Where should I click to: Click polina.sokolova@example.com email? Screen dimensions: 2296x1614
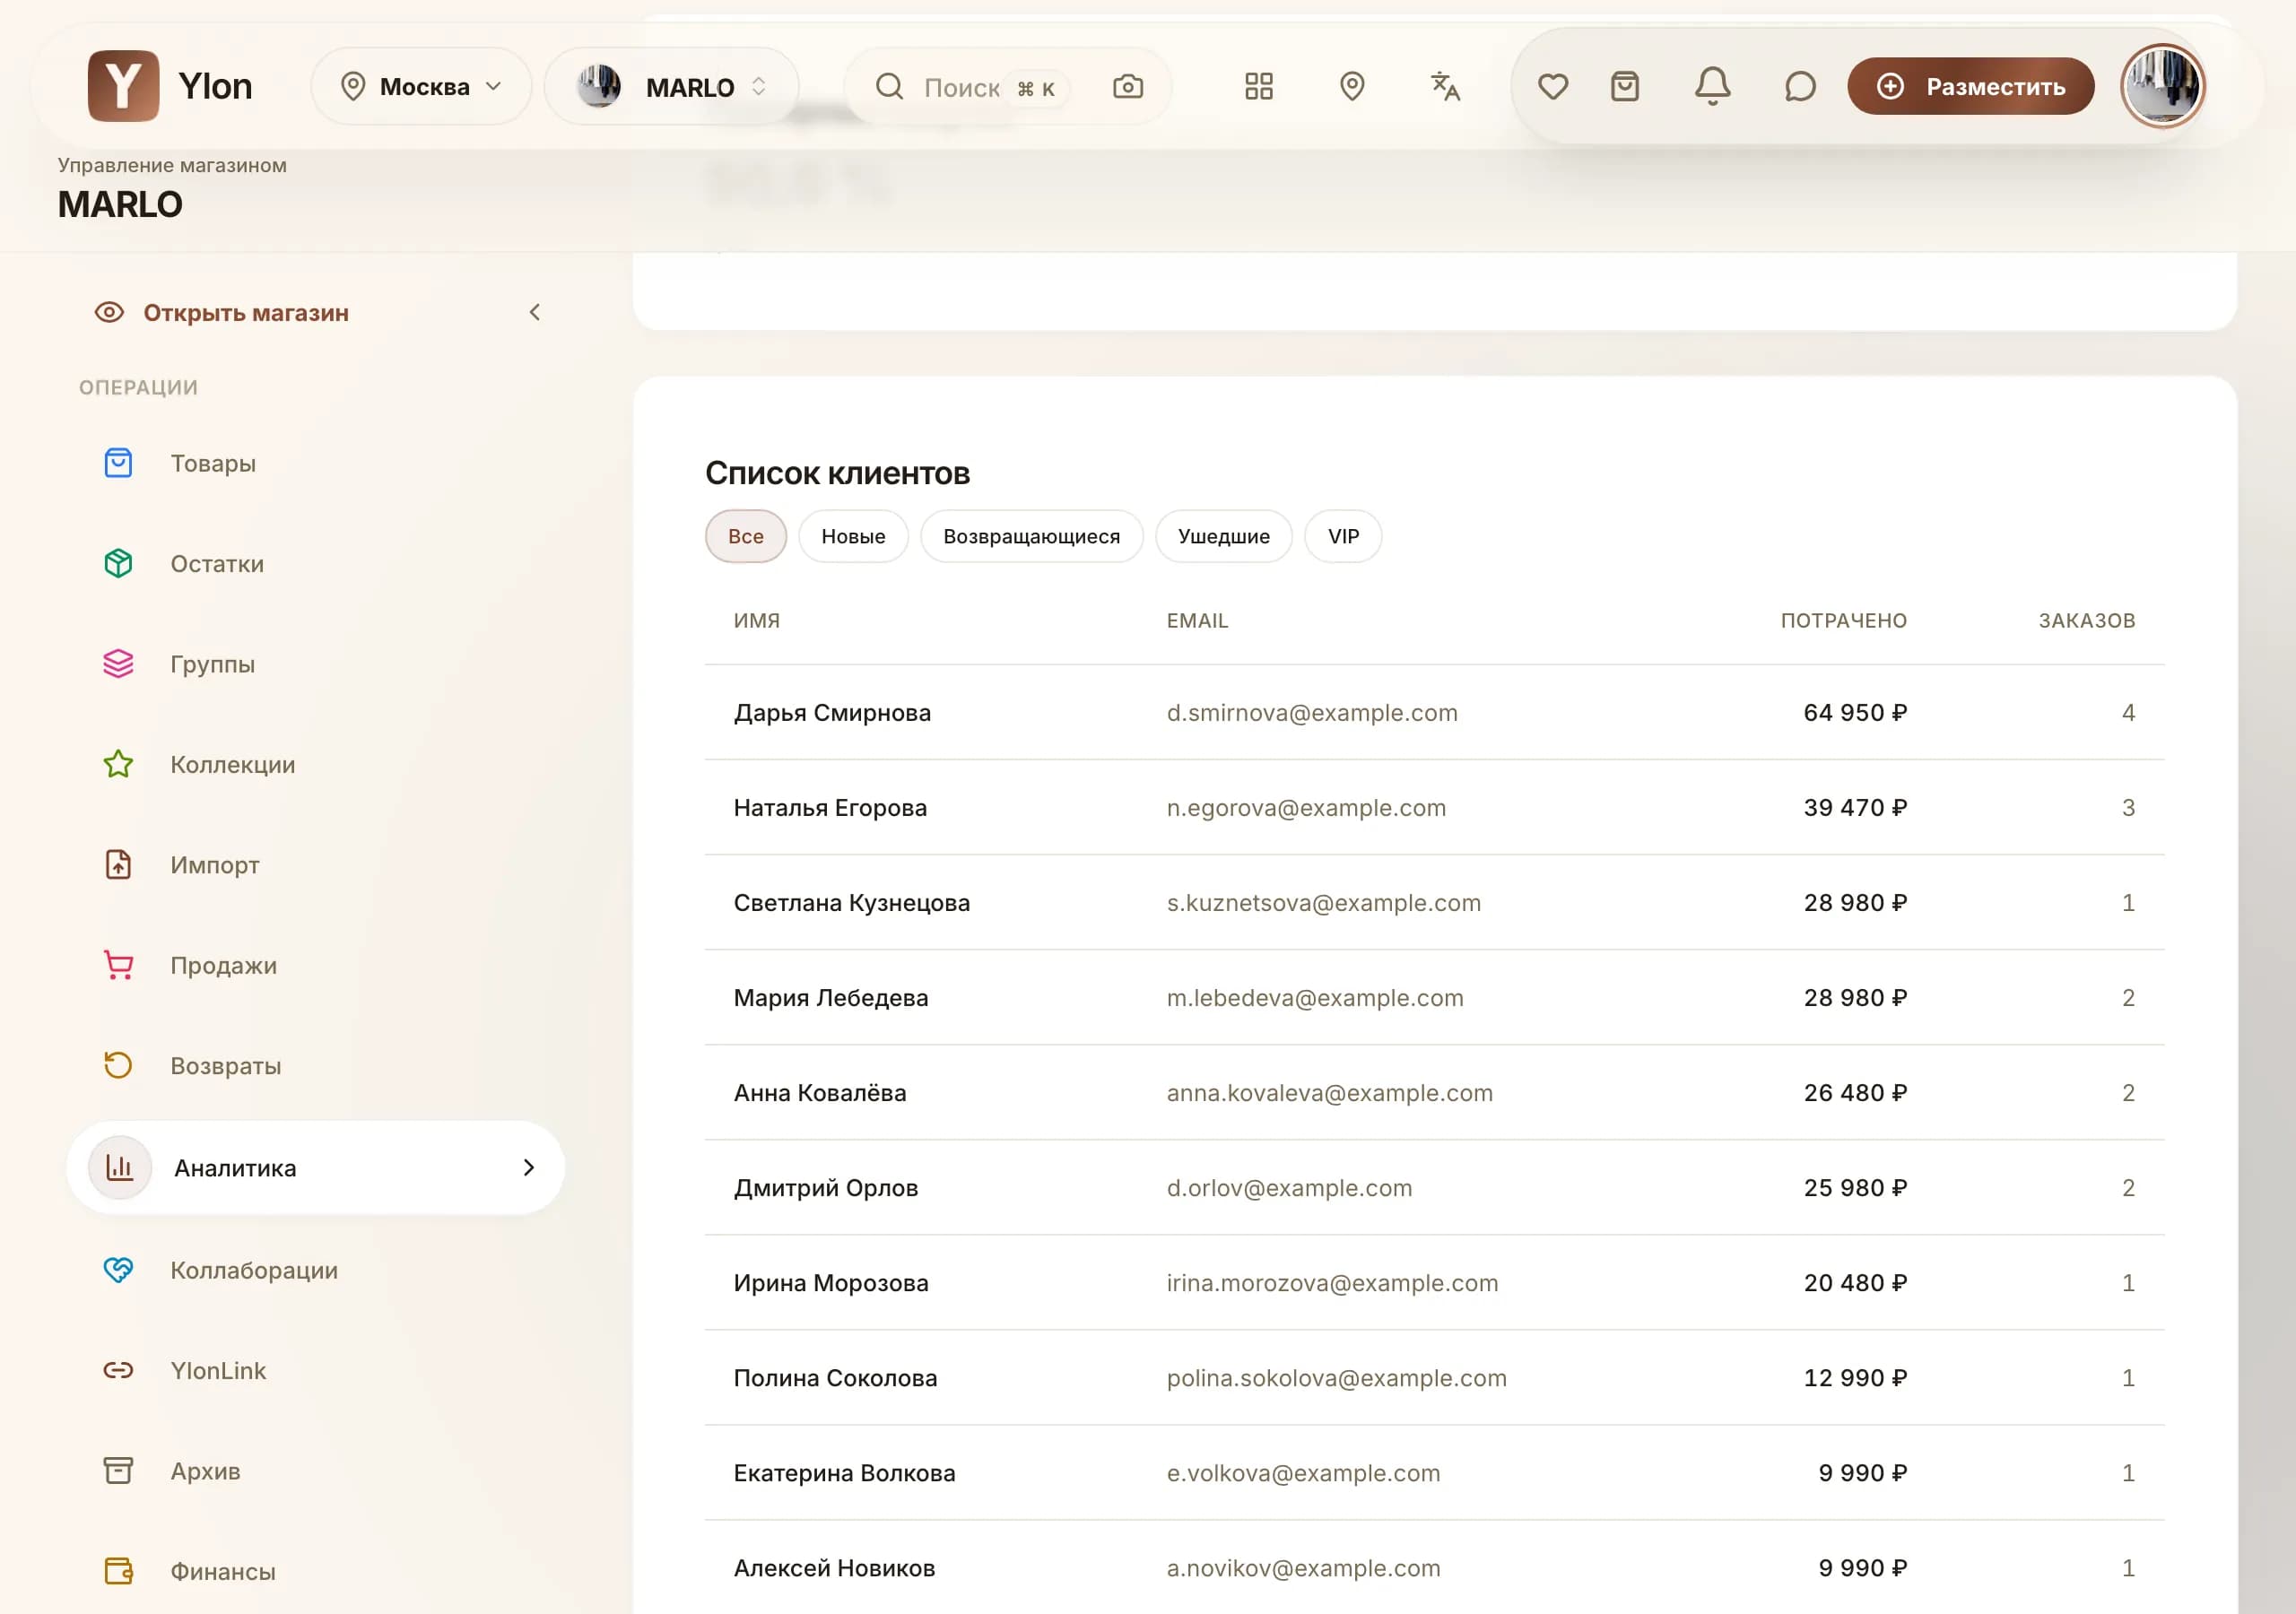click(1336, 1377)
